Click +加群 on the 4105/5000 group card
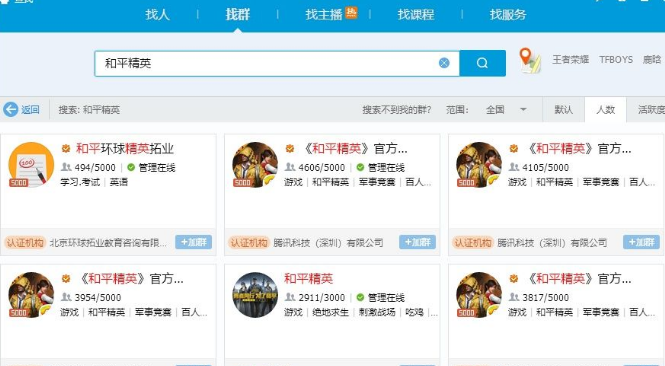 (x=641, y=242)
